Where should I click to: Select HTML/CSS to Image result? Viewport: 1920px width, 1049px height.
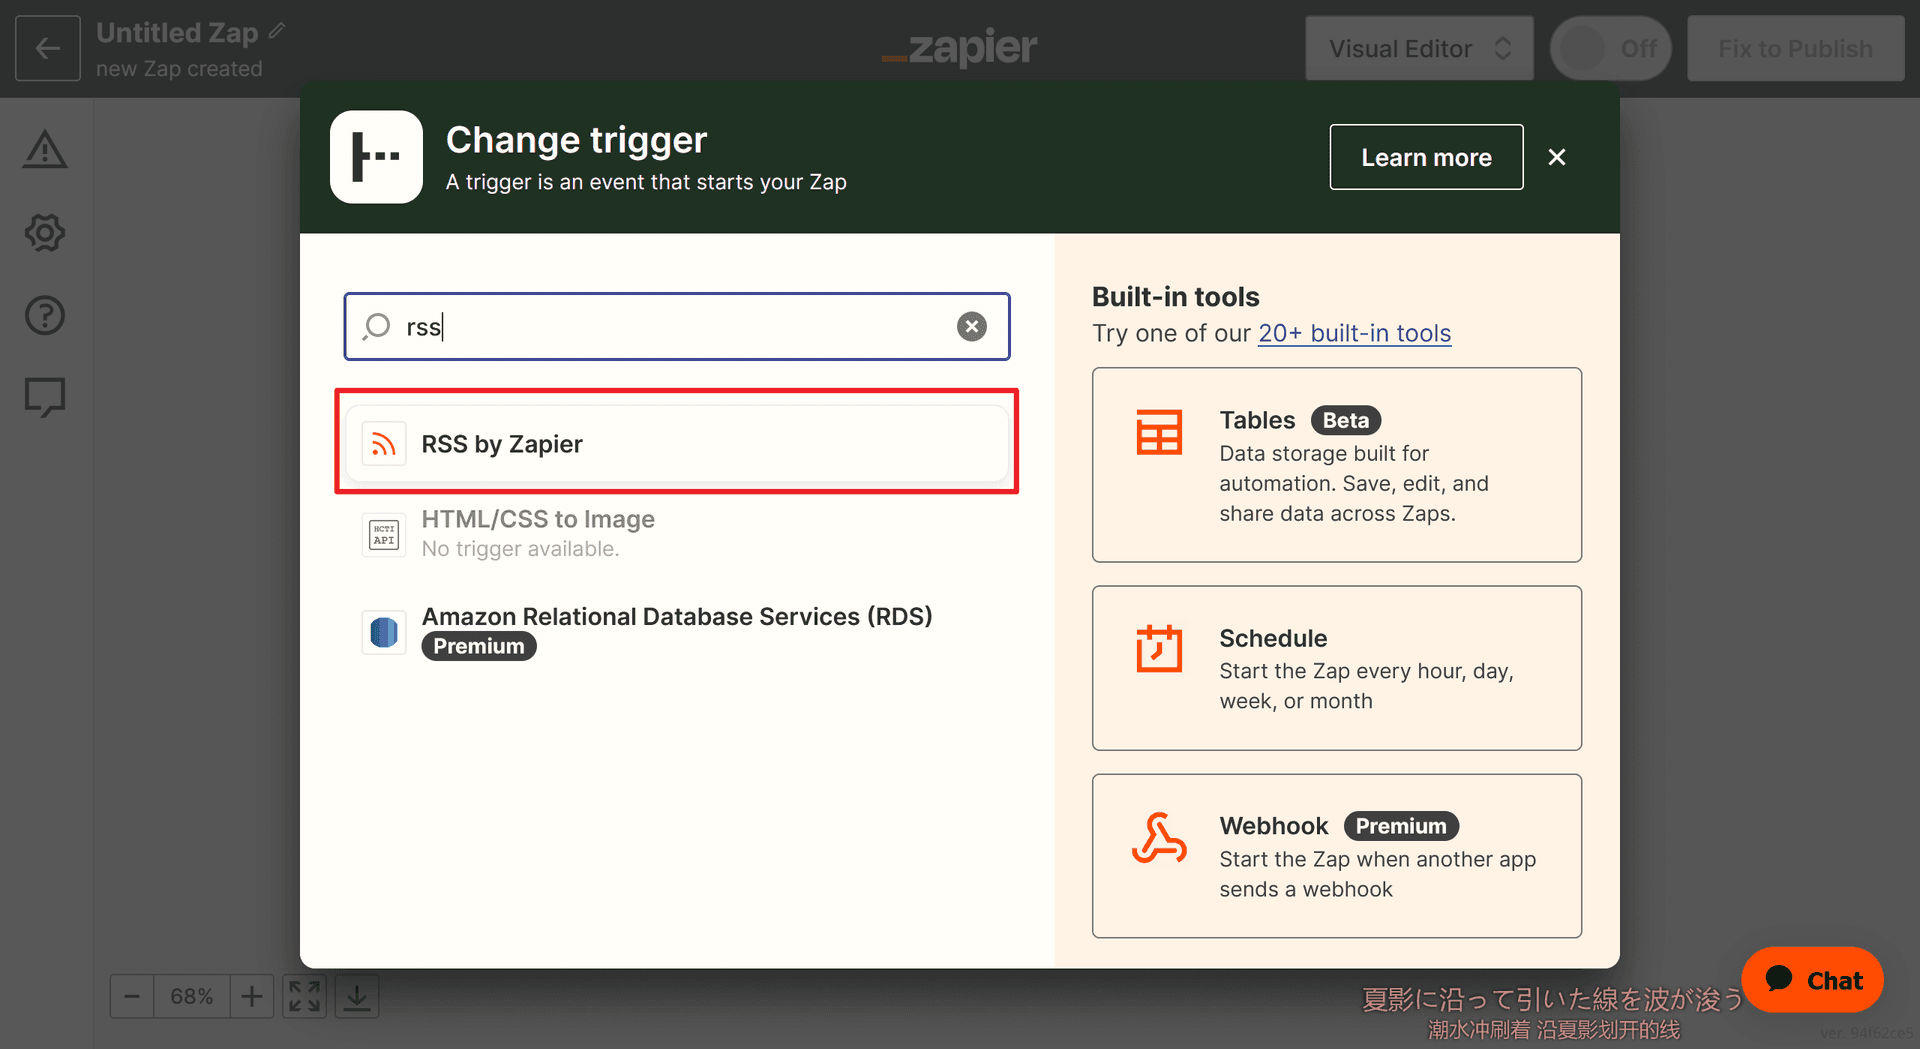677,534
